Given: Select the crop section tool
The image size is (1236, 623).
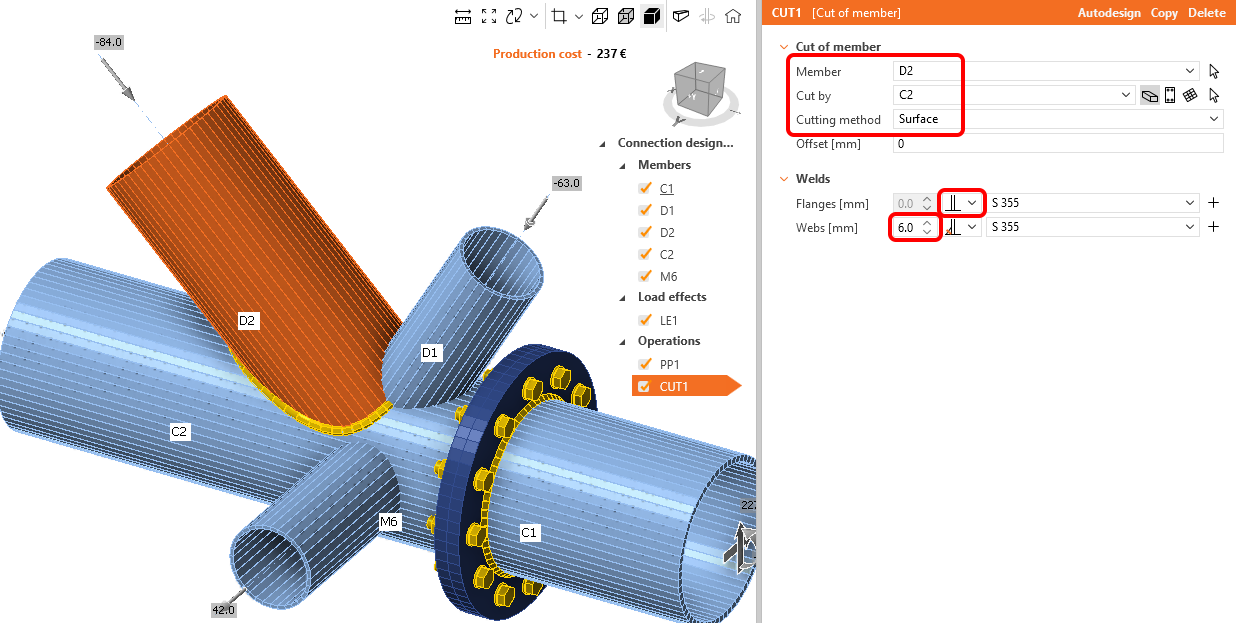Looking at the screenshot, I should (559, 16).
